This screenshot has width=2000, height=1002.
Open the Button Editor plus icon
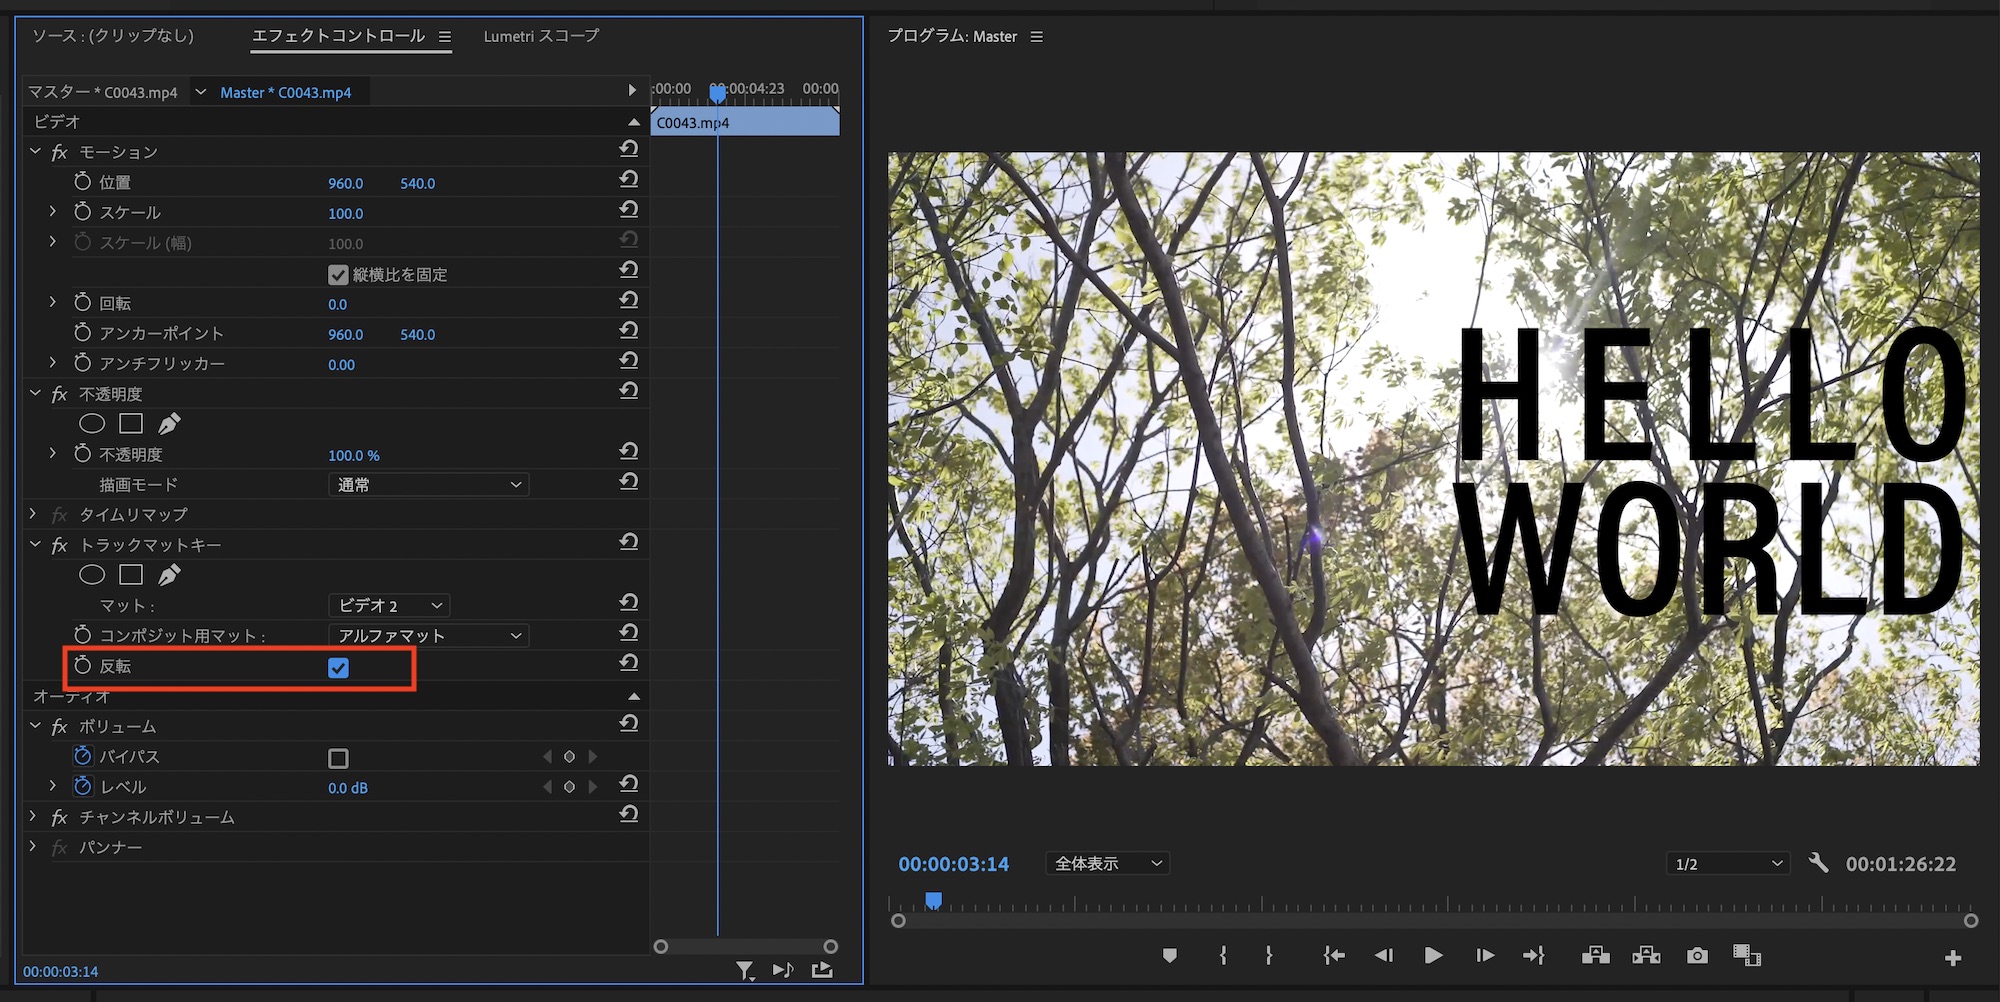pos(1952,958)
